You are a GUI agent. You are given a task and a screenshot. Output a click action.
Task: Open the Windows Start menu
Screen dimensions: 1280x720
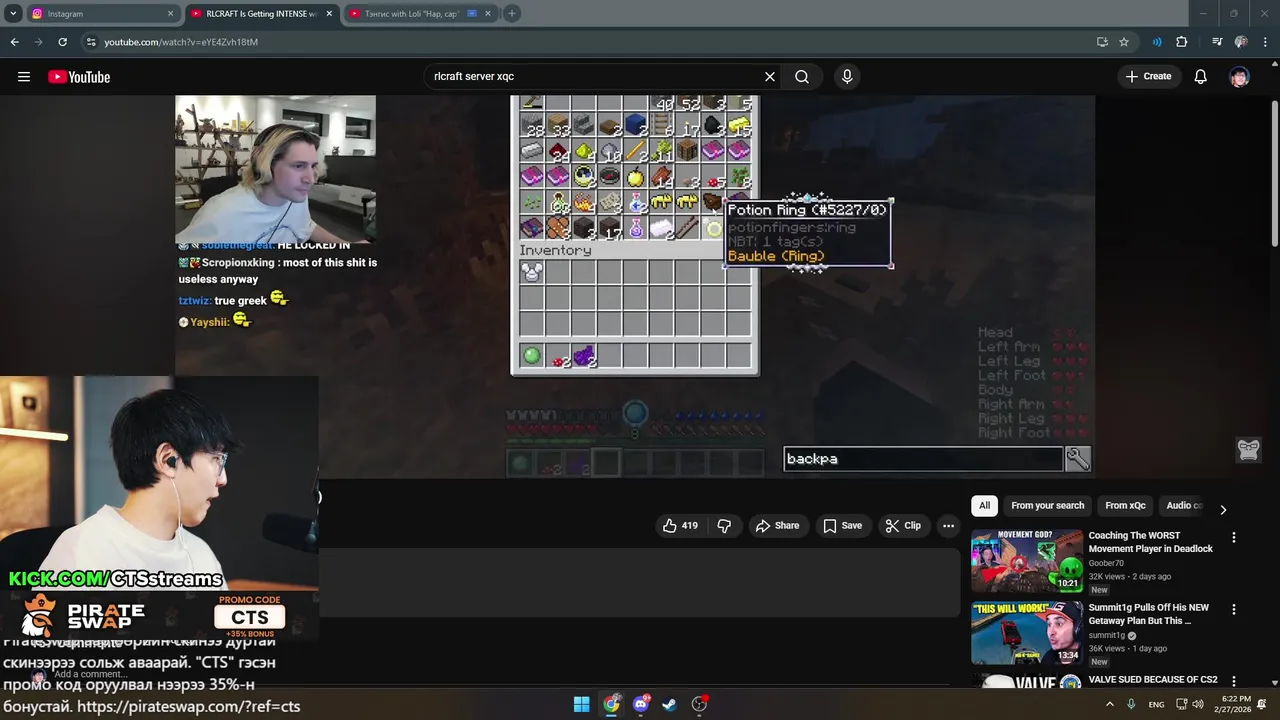point(581,704)
